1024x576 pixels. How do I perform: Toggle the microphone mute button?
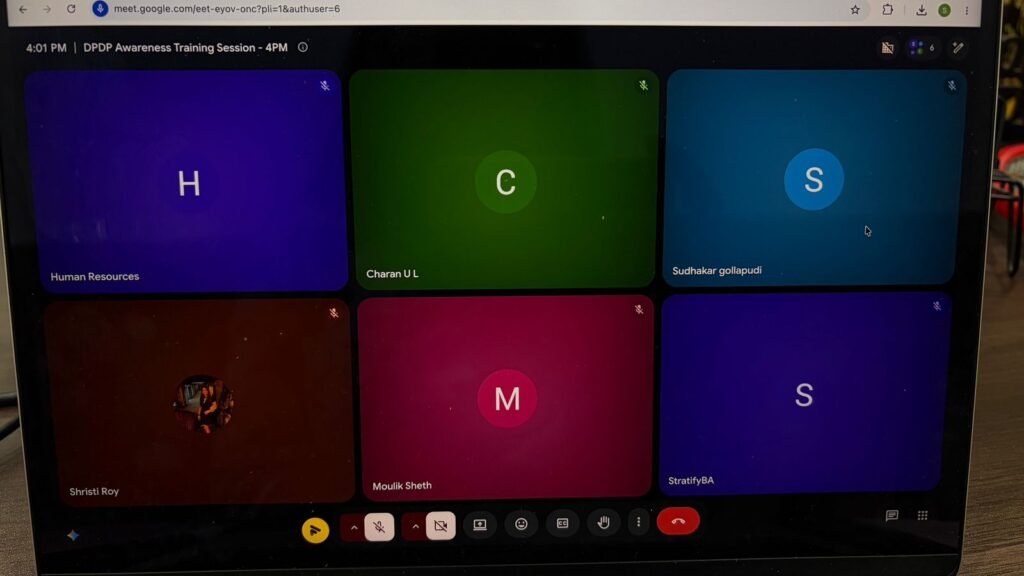click(x=379, y=527)
